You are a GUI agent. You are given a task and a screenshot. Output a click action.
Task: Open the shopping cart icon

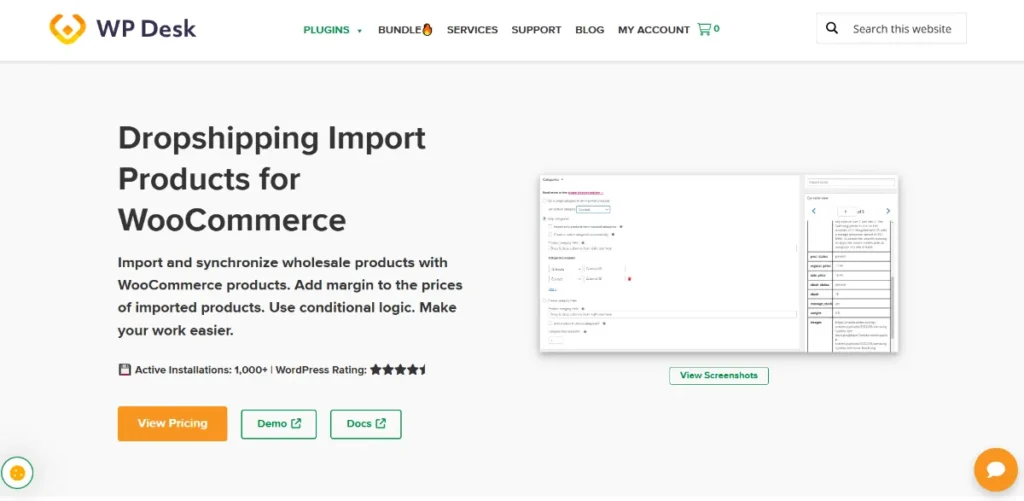click(704, 29)
